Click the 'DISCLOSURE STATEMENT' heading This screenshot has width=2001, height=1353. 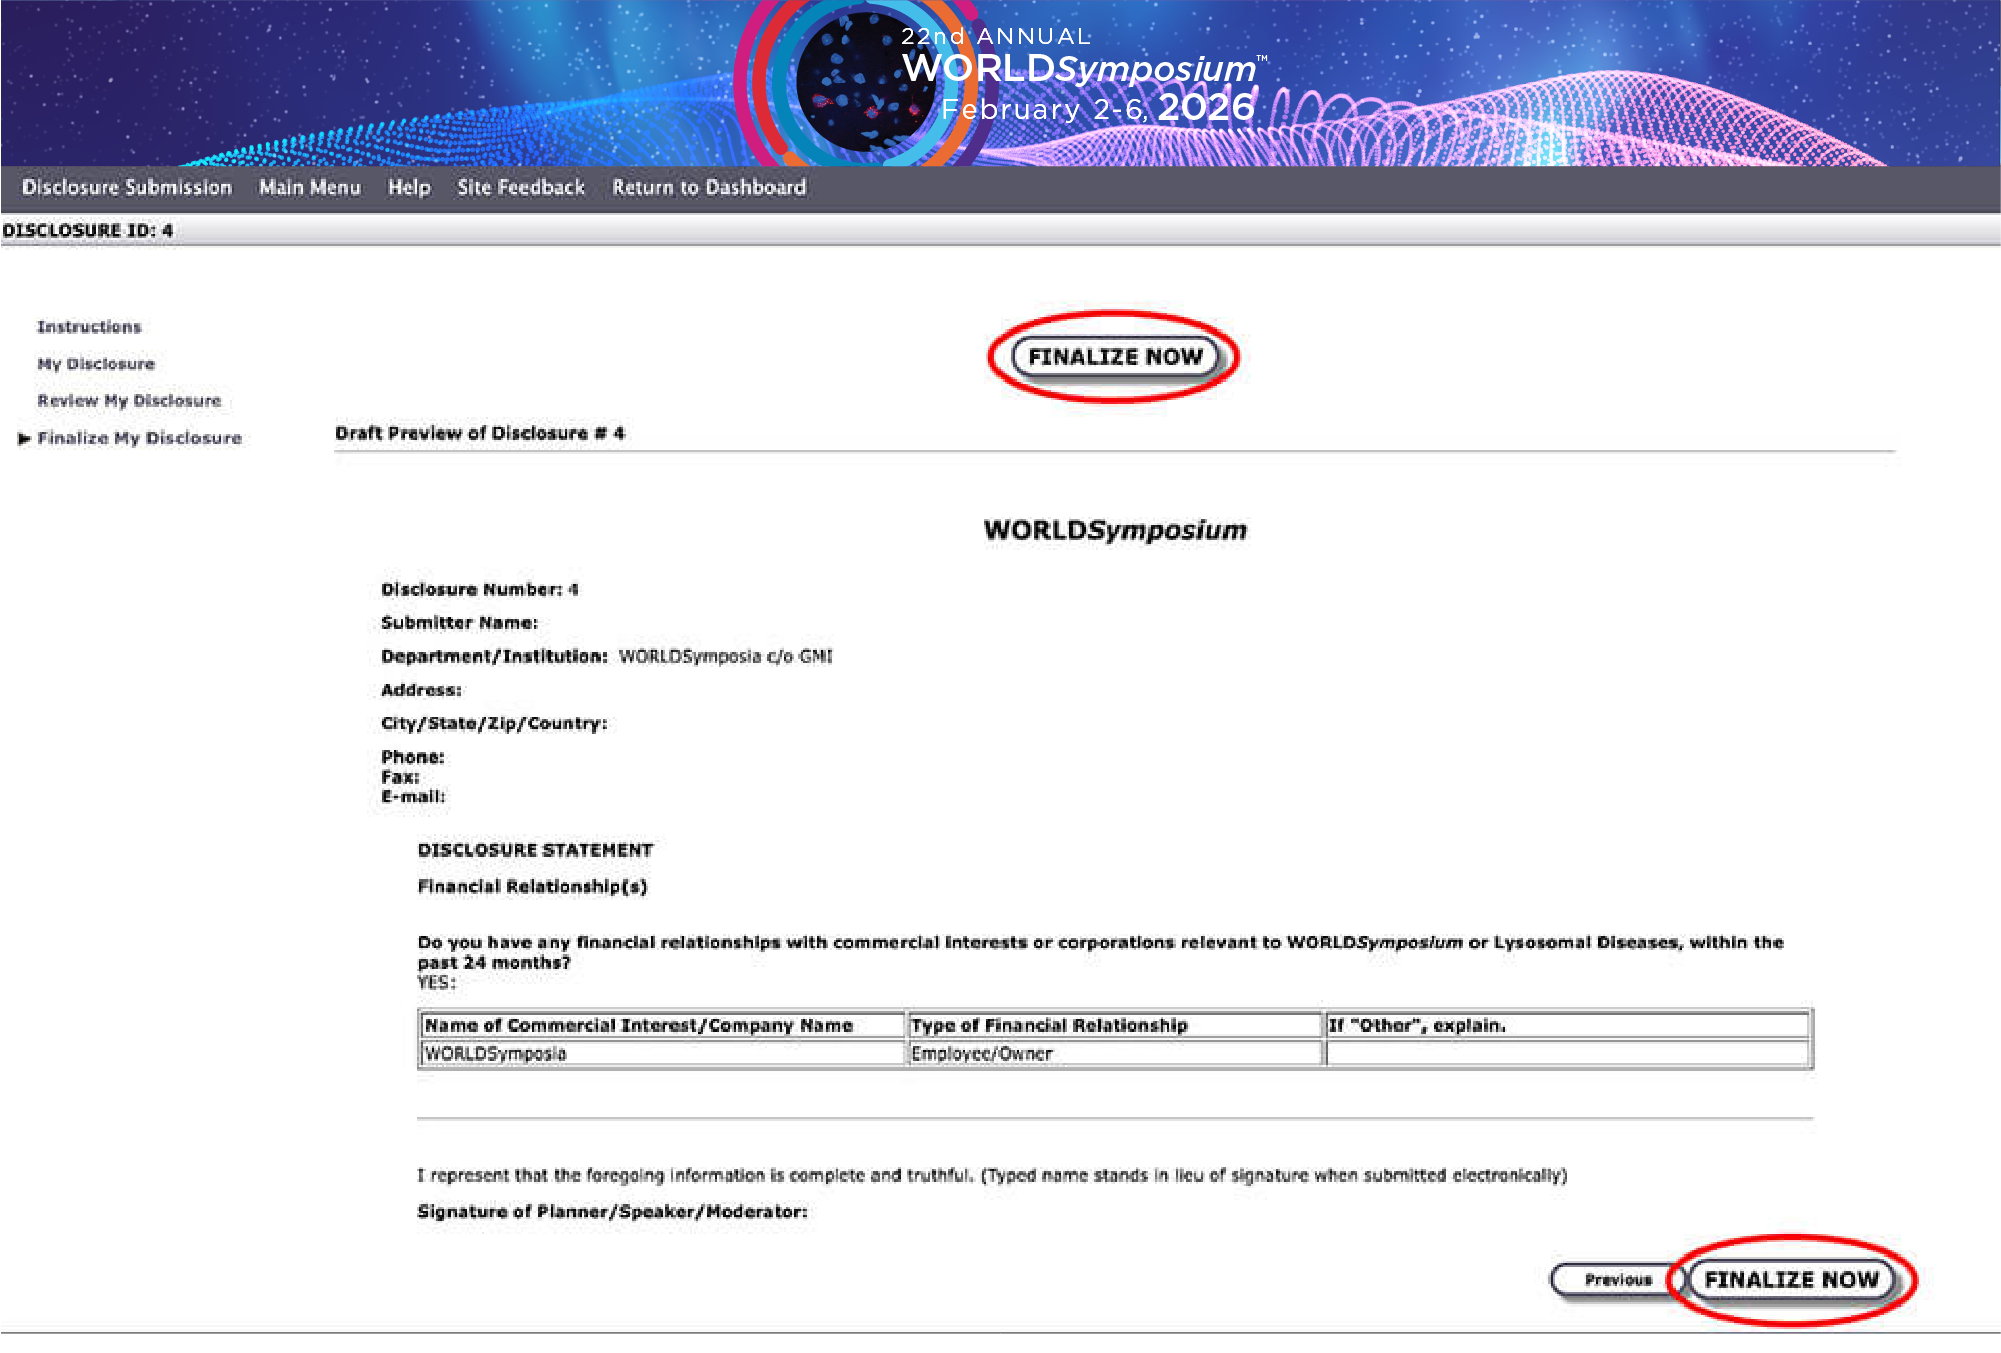[535, 850]
